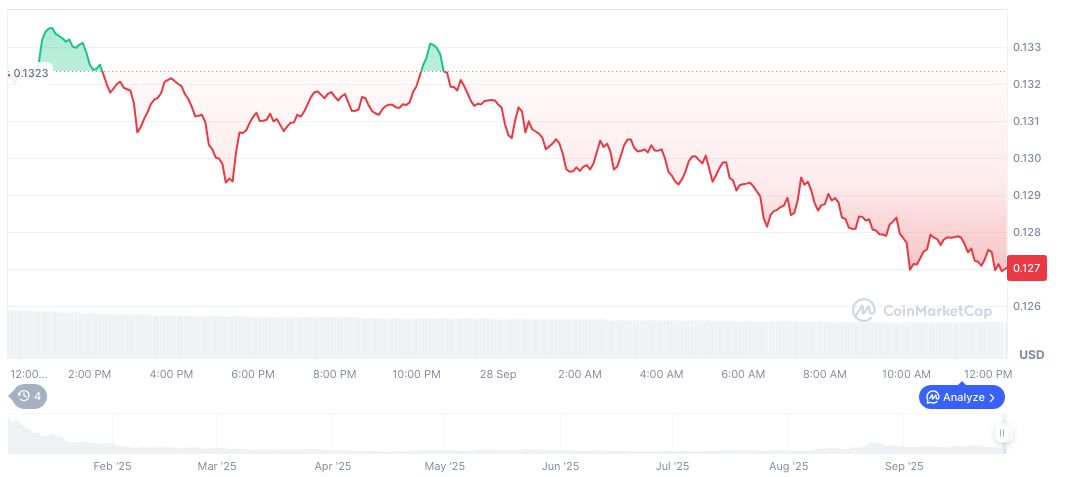Select Aug '25 in range navigator

click(x=788, y=466)
